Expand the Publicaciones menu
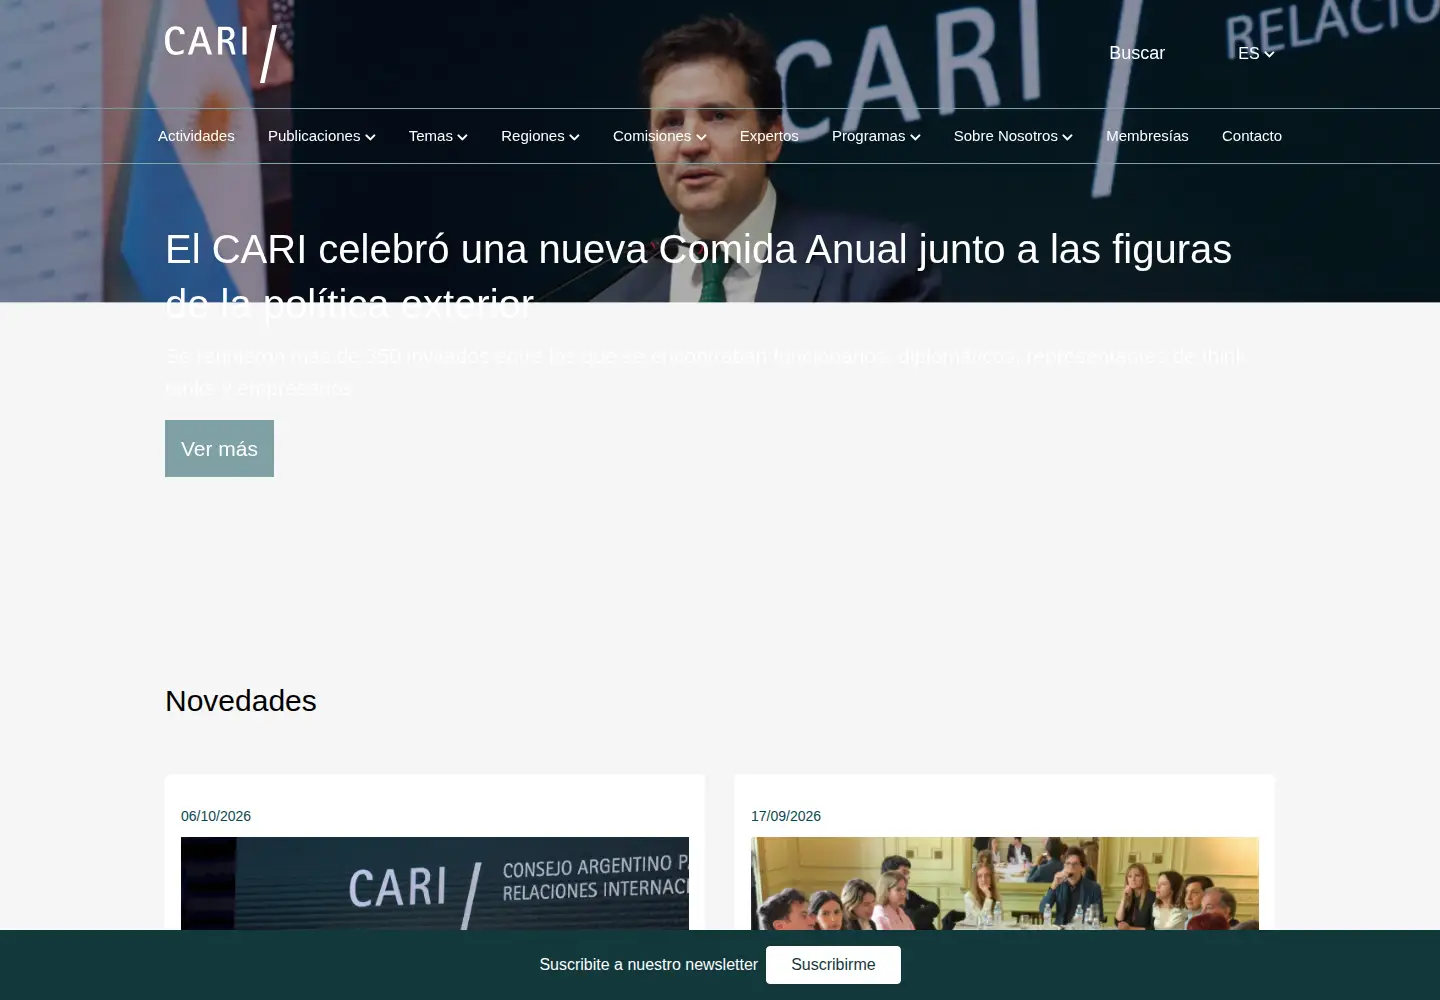Screen dimensions: 1440x1000 point(322,136)
